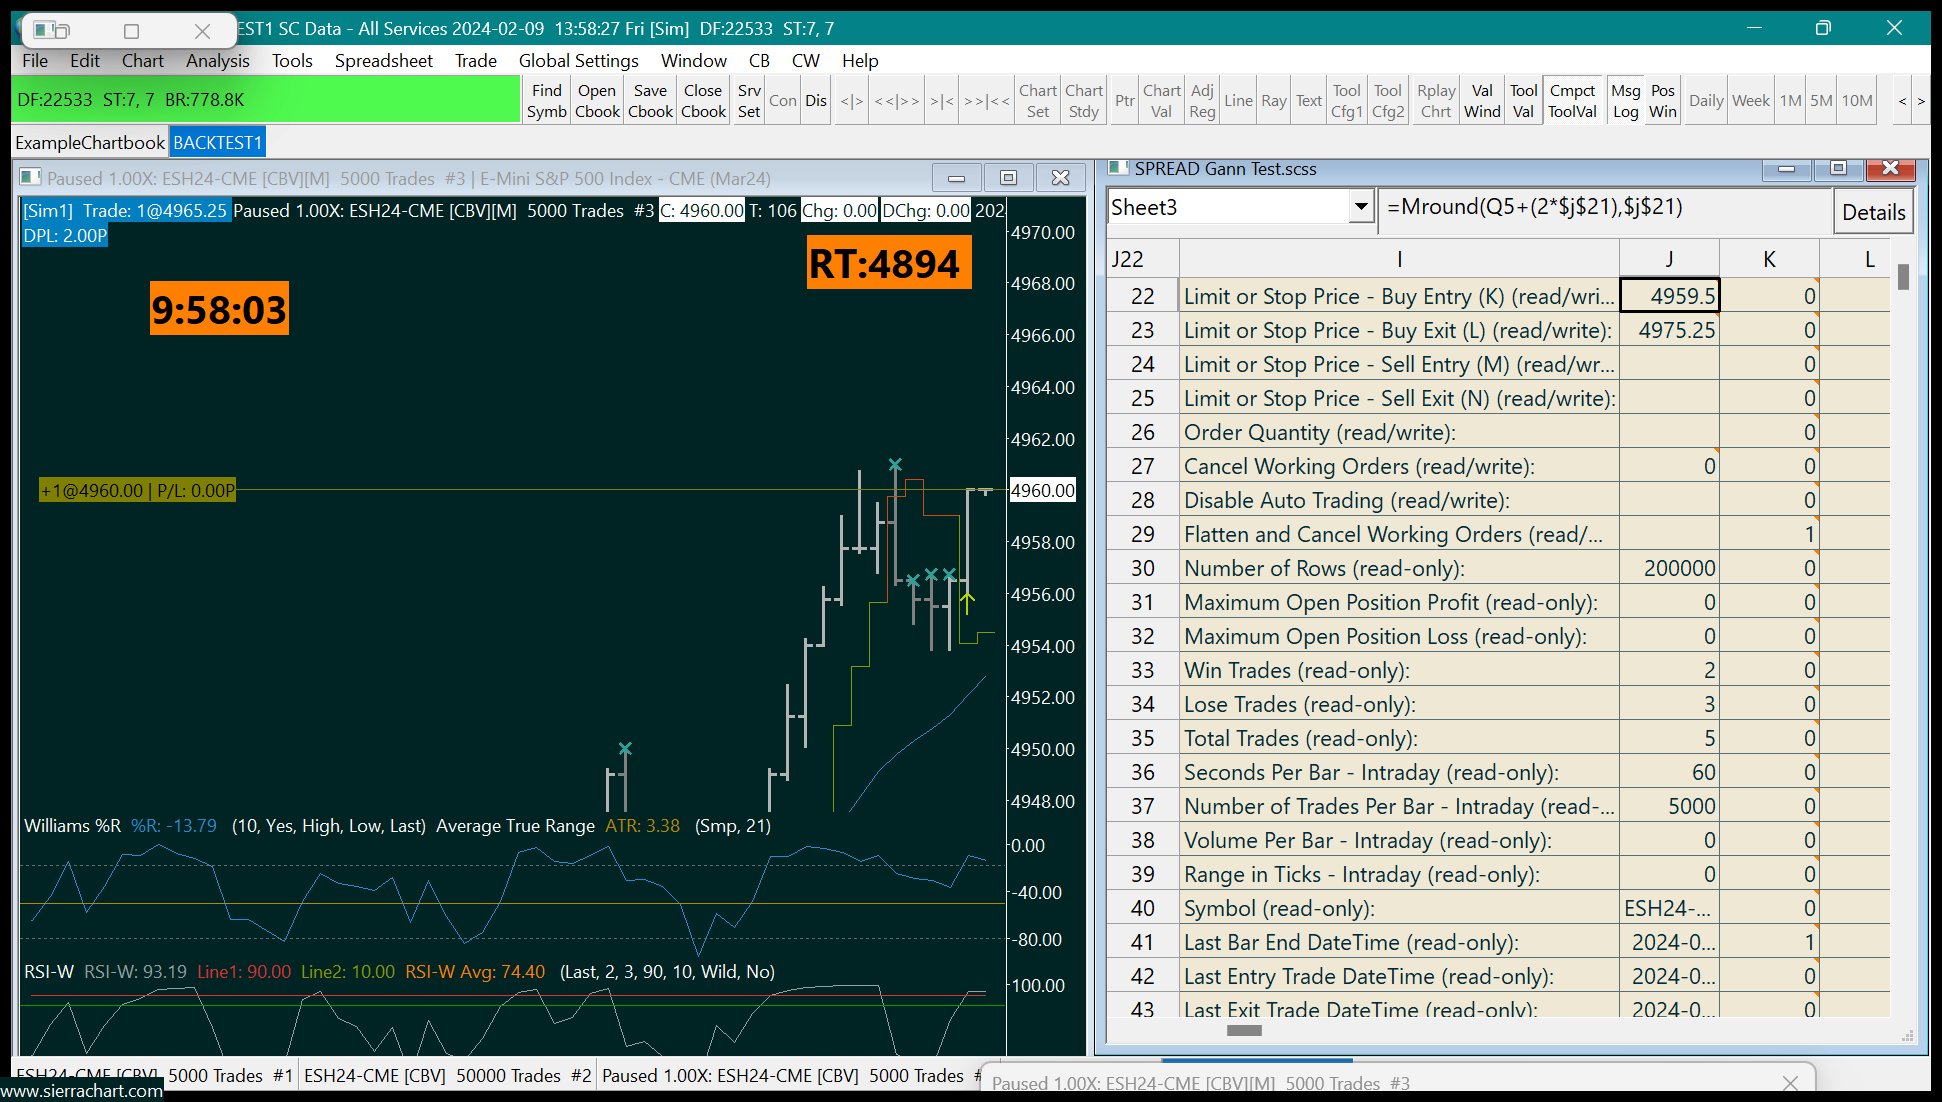Switch to the ExampleChartbook tab
The width and height of the screenshot is (1942, 1102).
pyautogui.click(x=90, y=143)
